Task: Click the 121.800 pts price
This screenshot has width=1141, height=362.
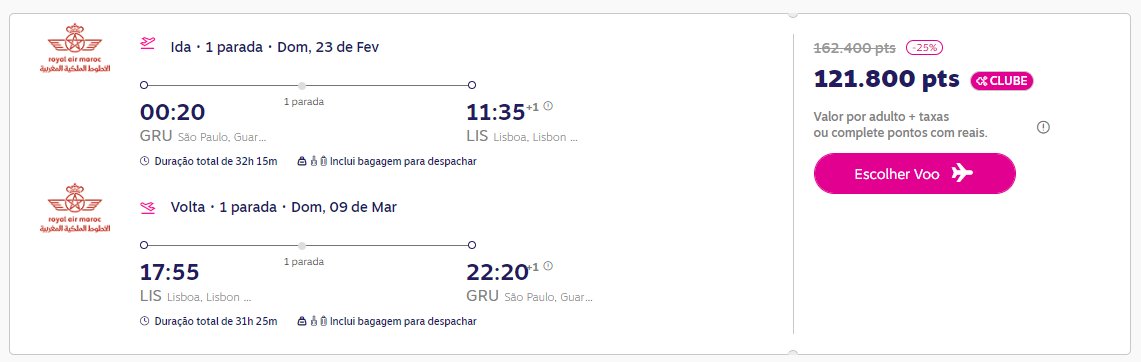Action: pos(887,79)
